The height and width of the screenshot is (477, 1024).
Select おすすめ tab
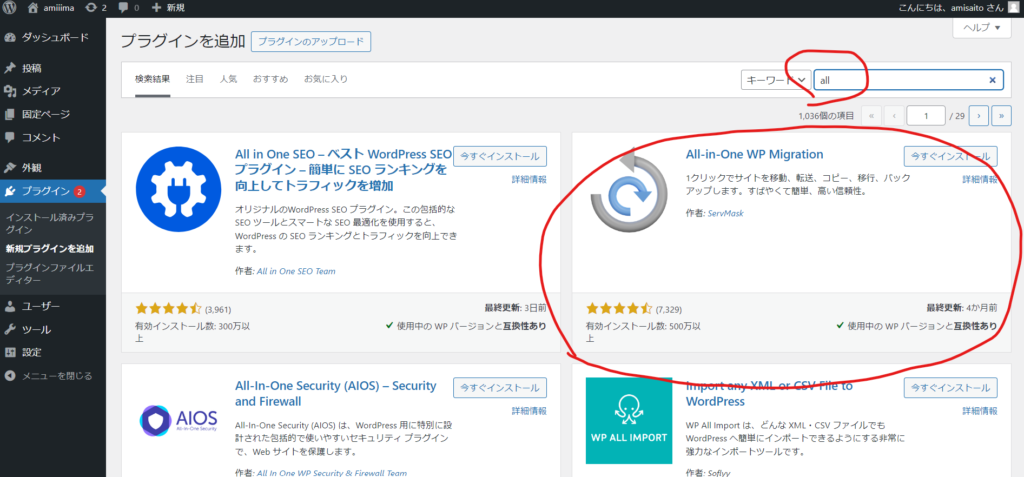pos(270,79)
